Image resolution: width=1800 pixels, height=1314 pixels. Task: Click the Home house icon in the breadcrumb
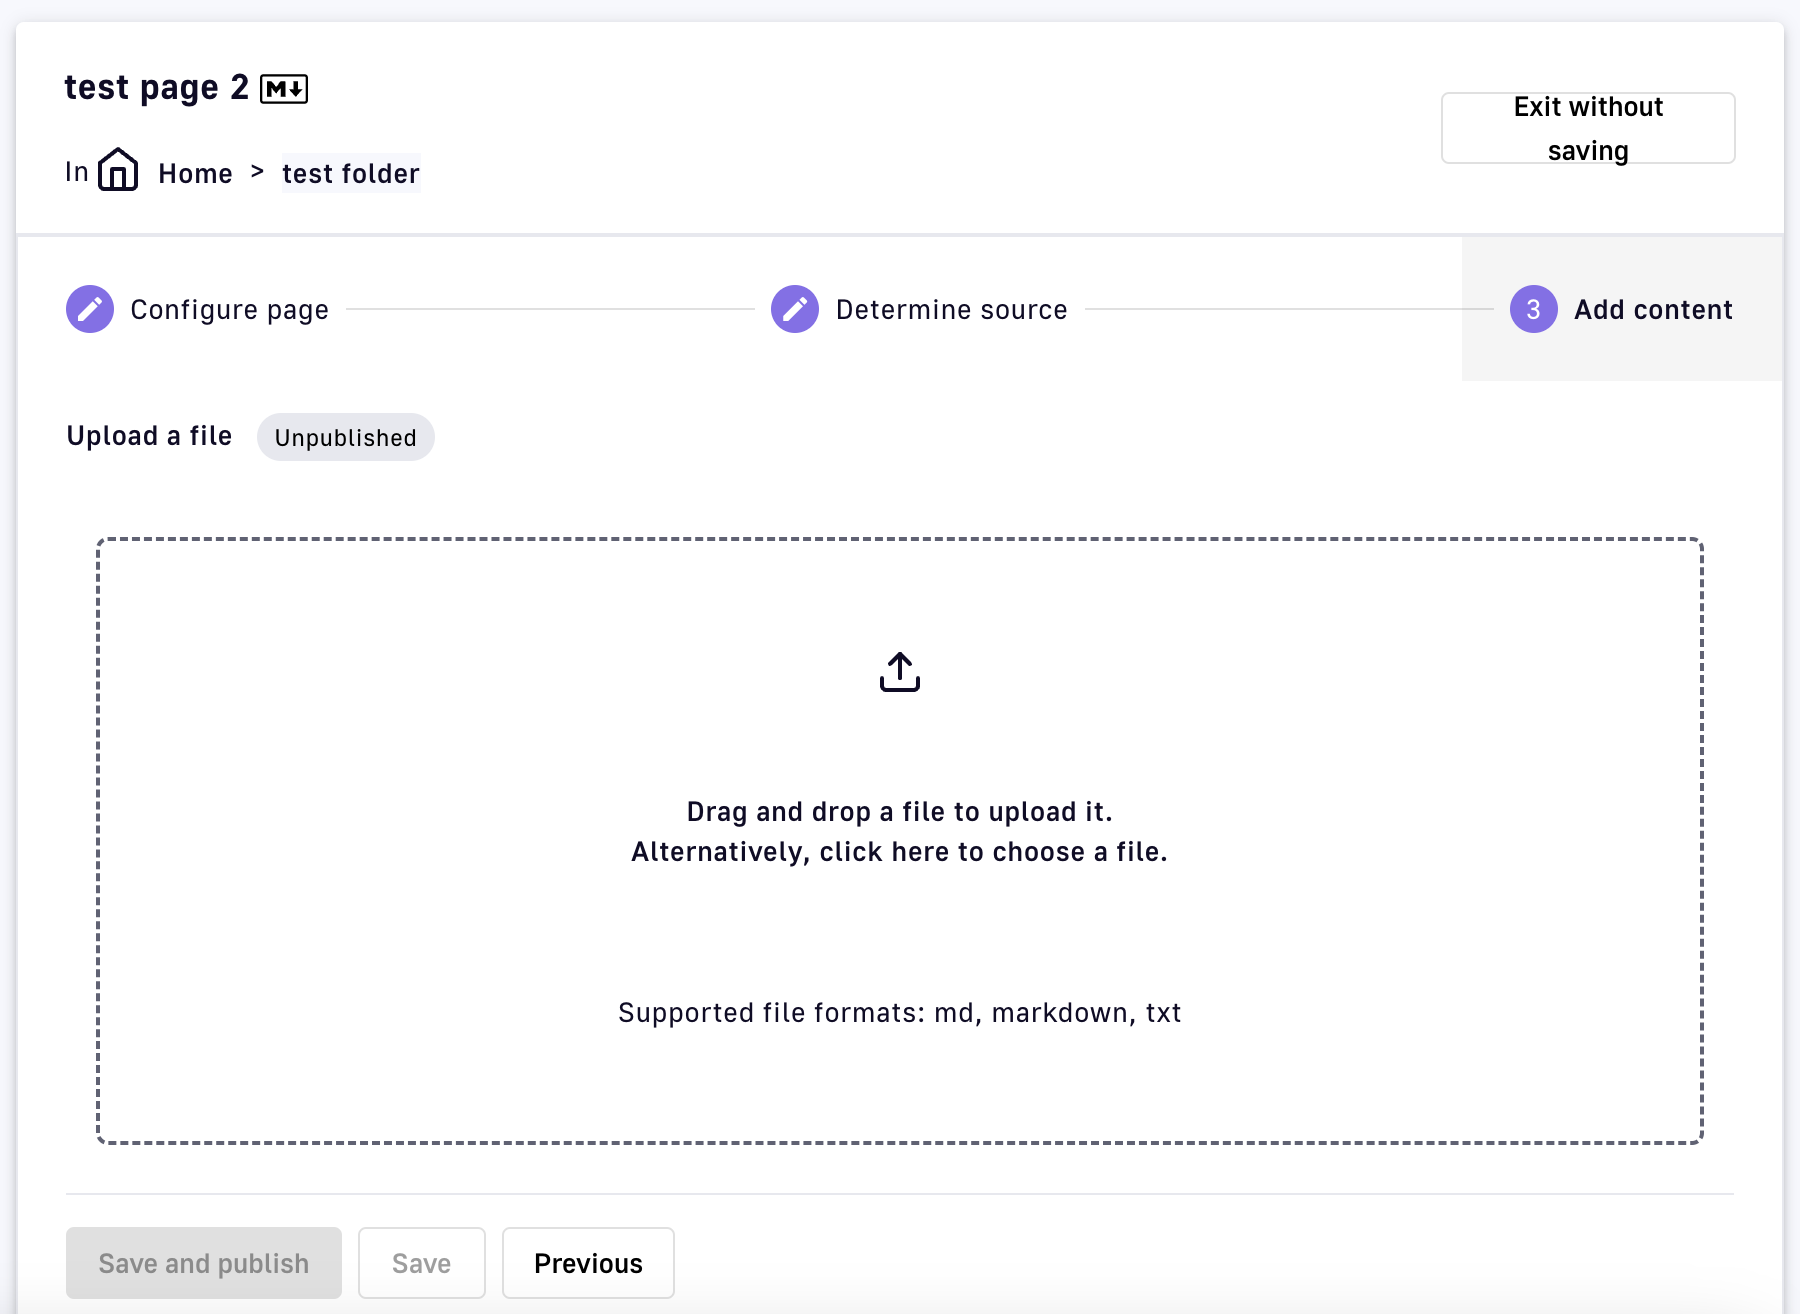118,170
